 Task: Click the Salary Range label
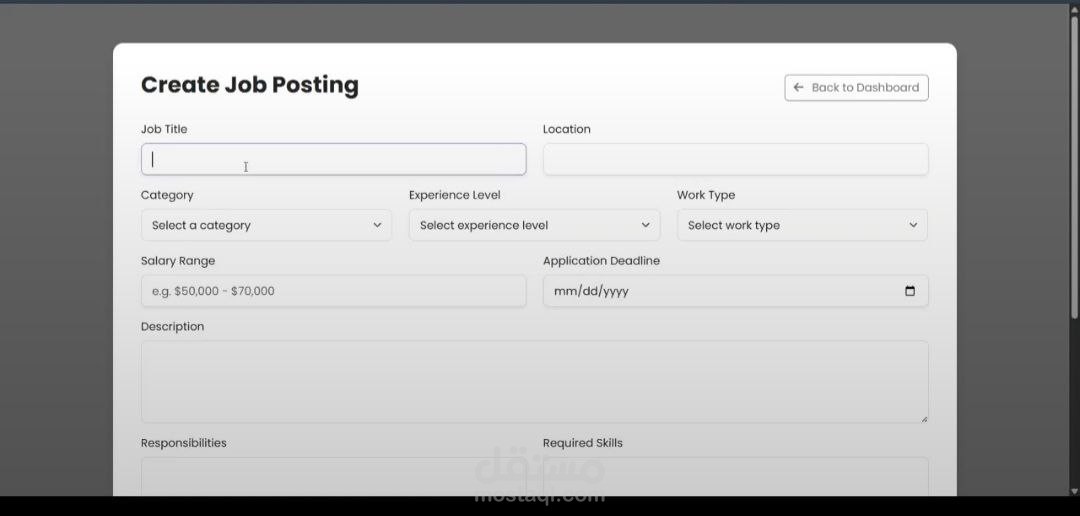pos(178,261)
